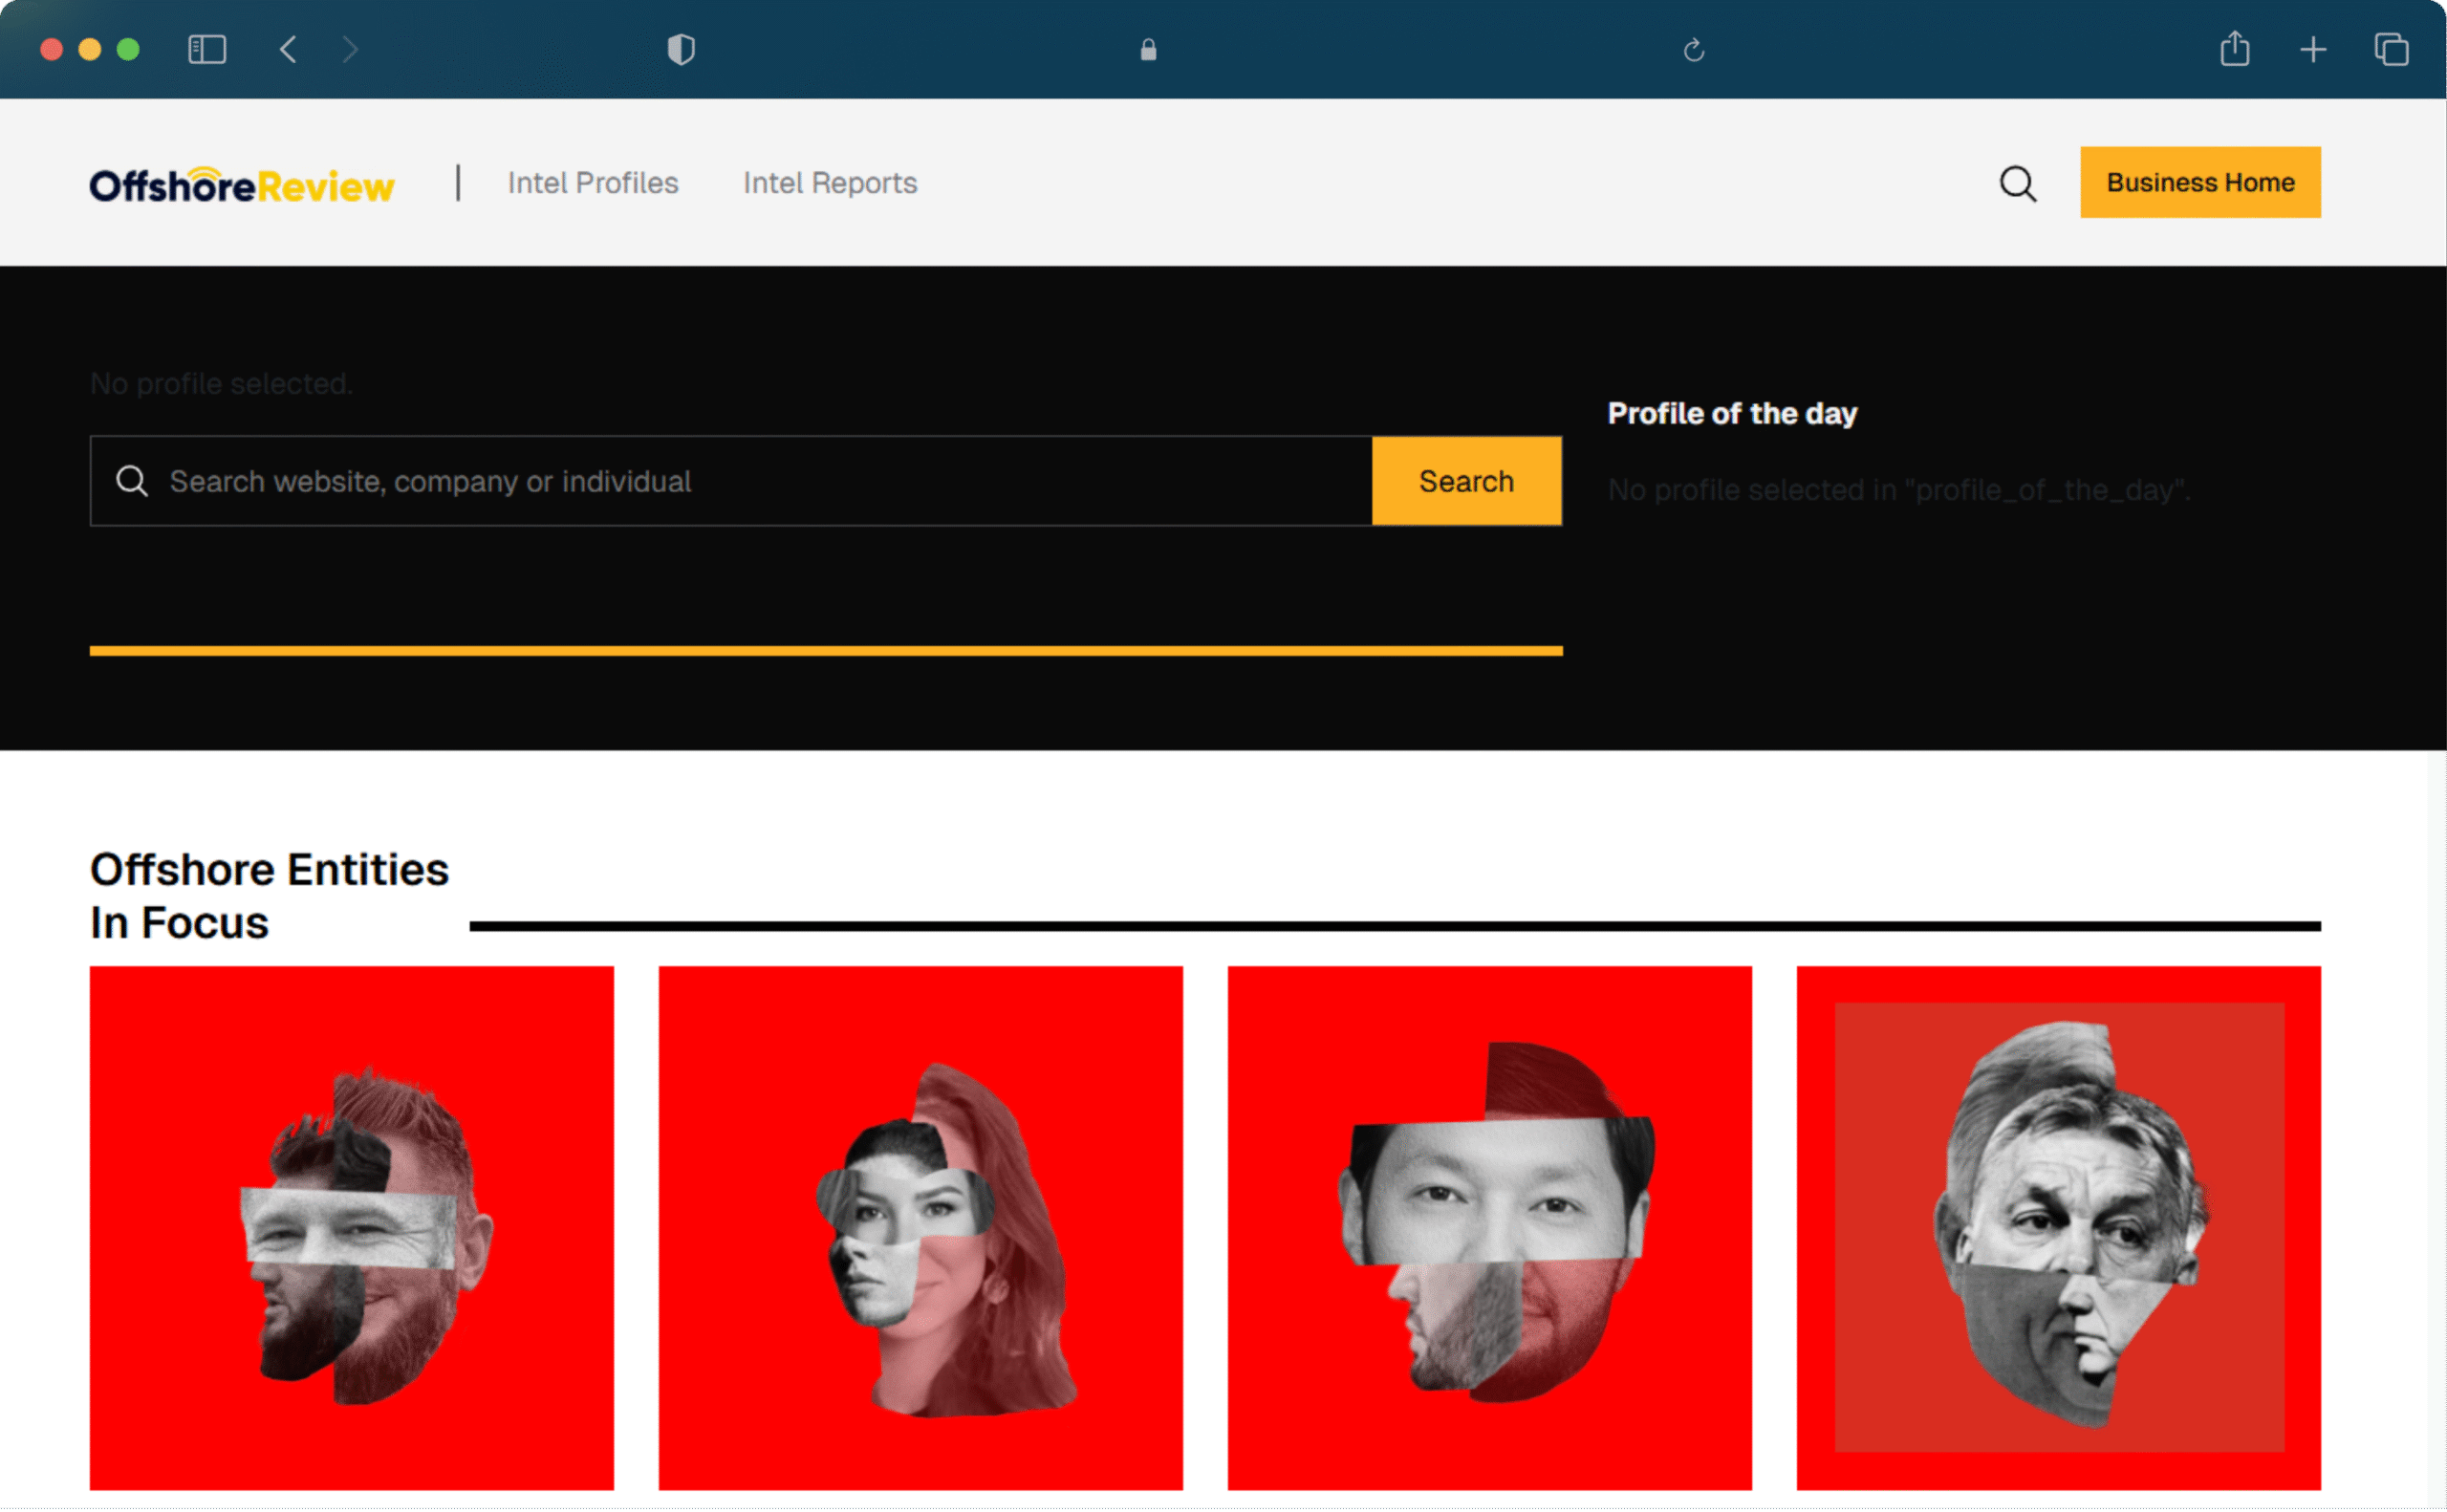Open the fourth grayscale older man card
The width and height of the screenshot is (2447, 1512).
pos(2058,1227)
